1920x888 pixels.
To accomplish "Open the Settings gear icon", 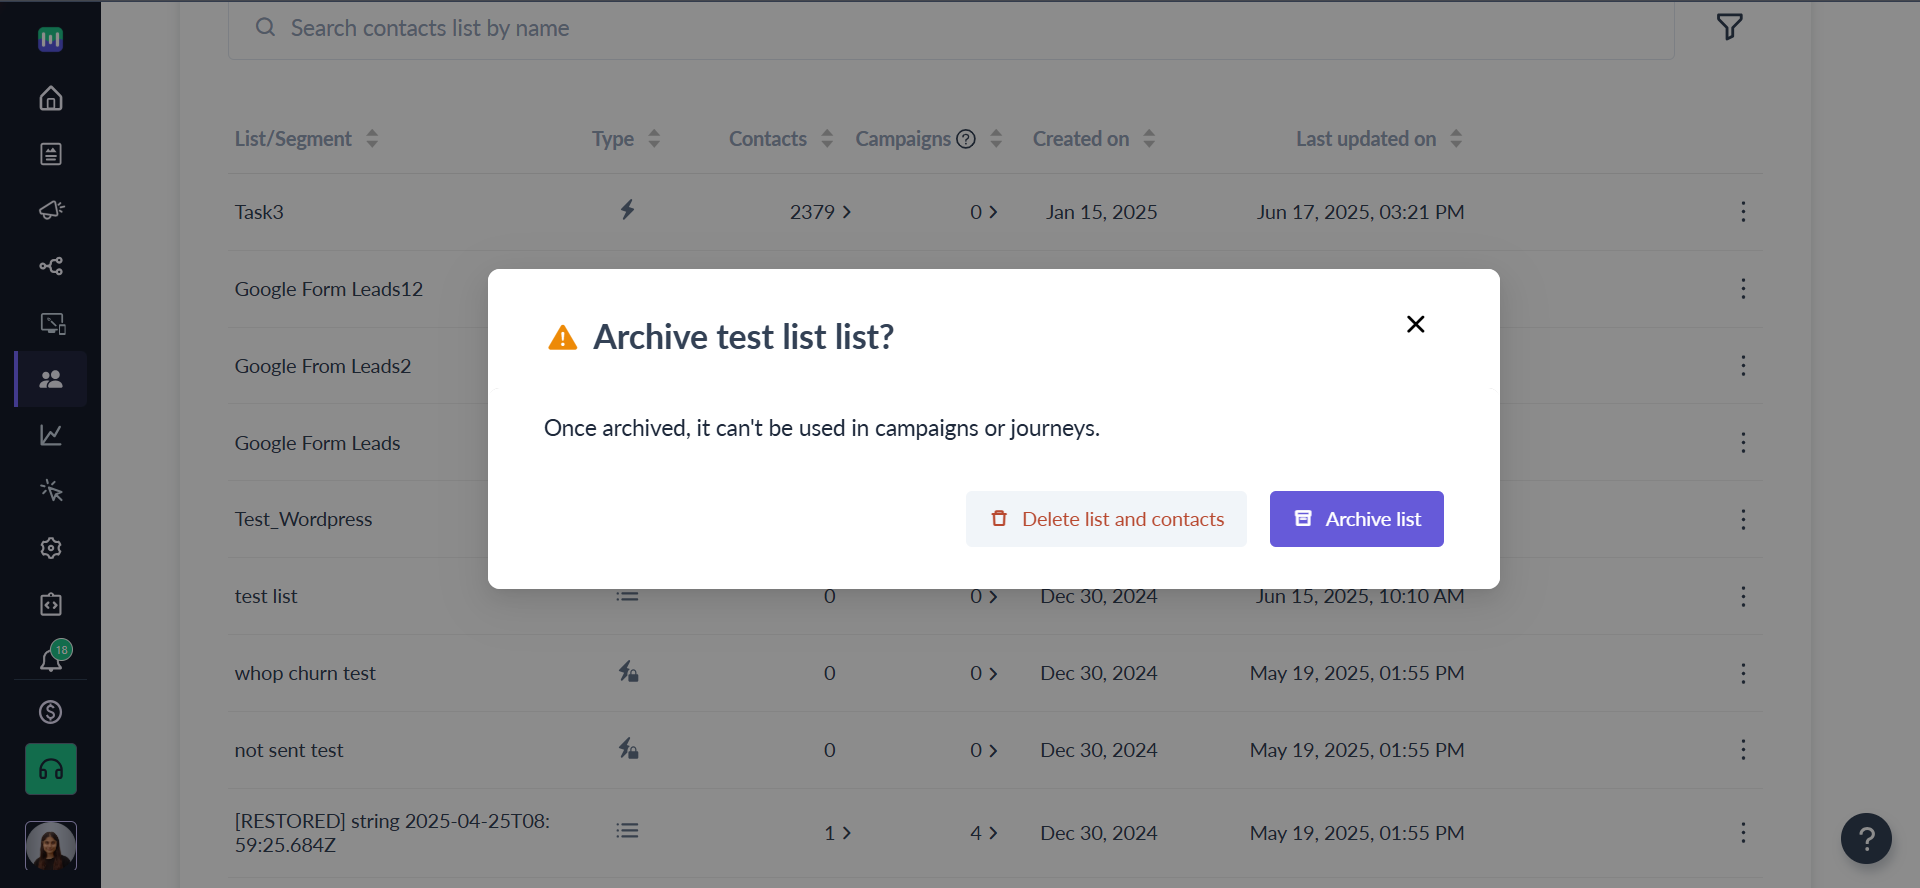I will coord(51,548).
